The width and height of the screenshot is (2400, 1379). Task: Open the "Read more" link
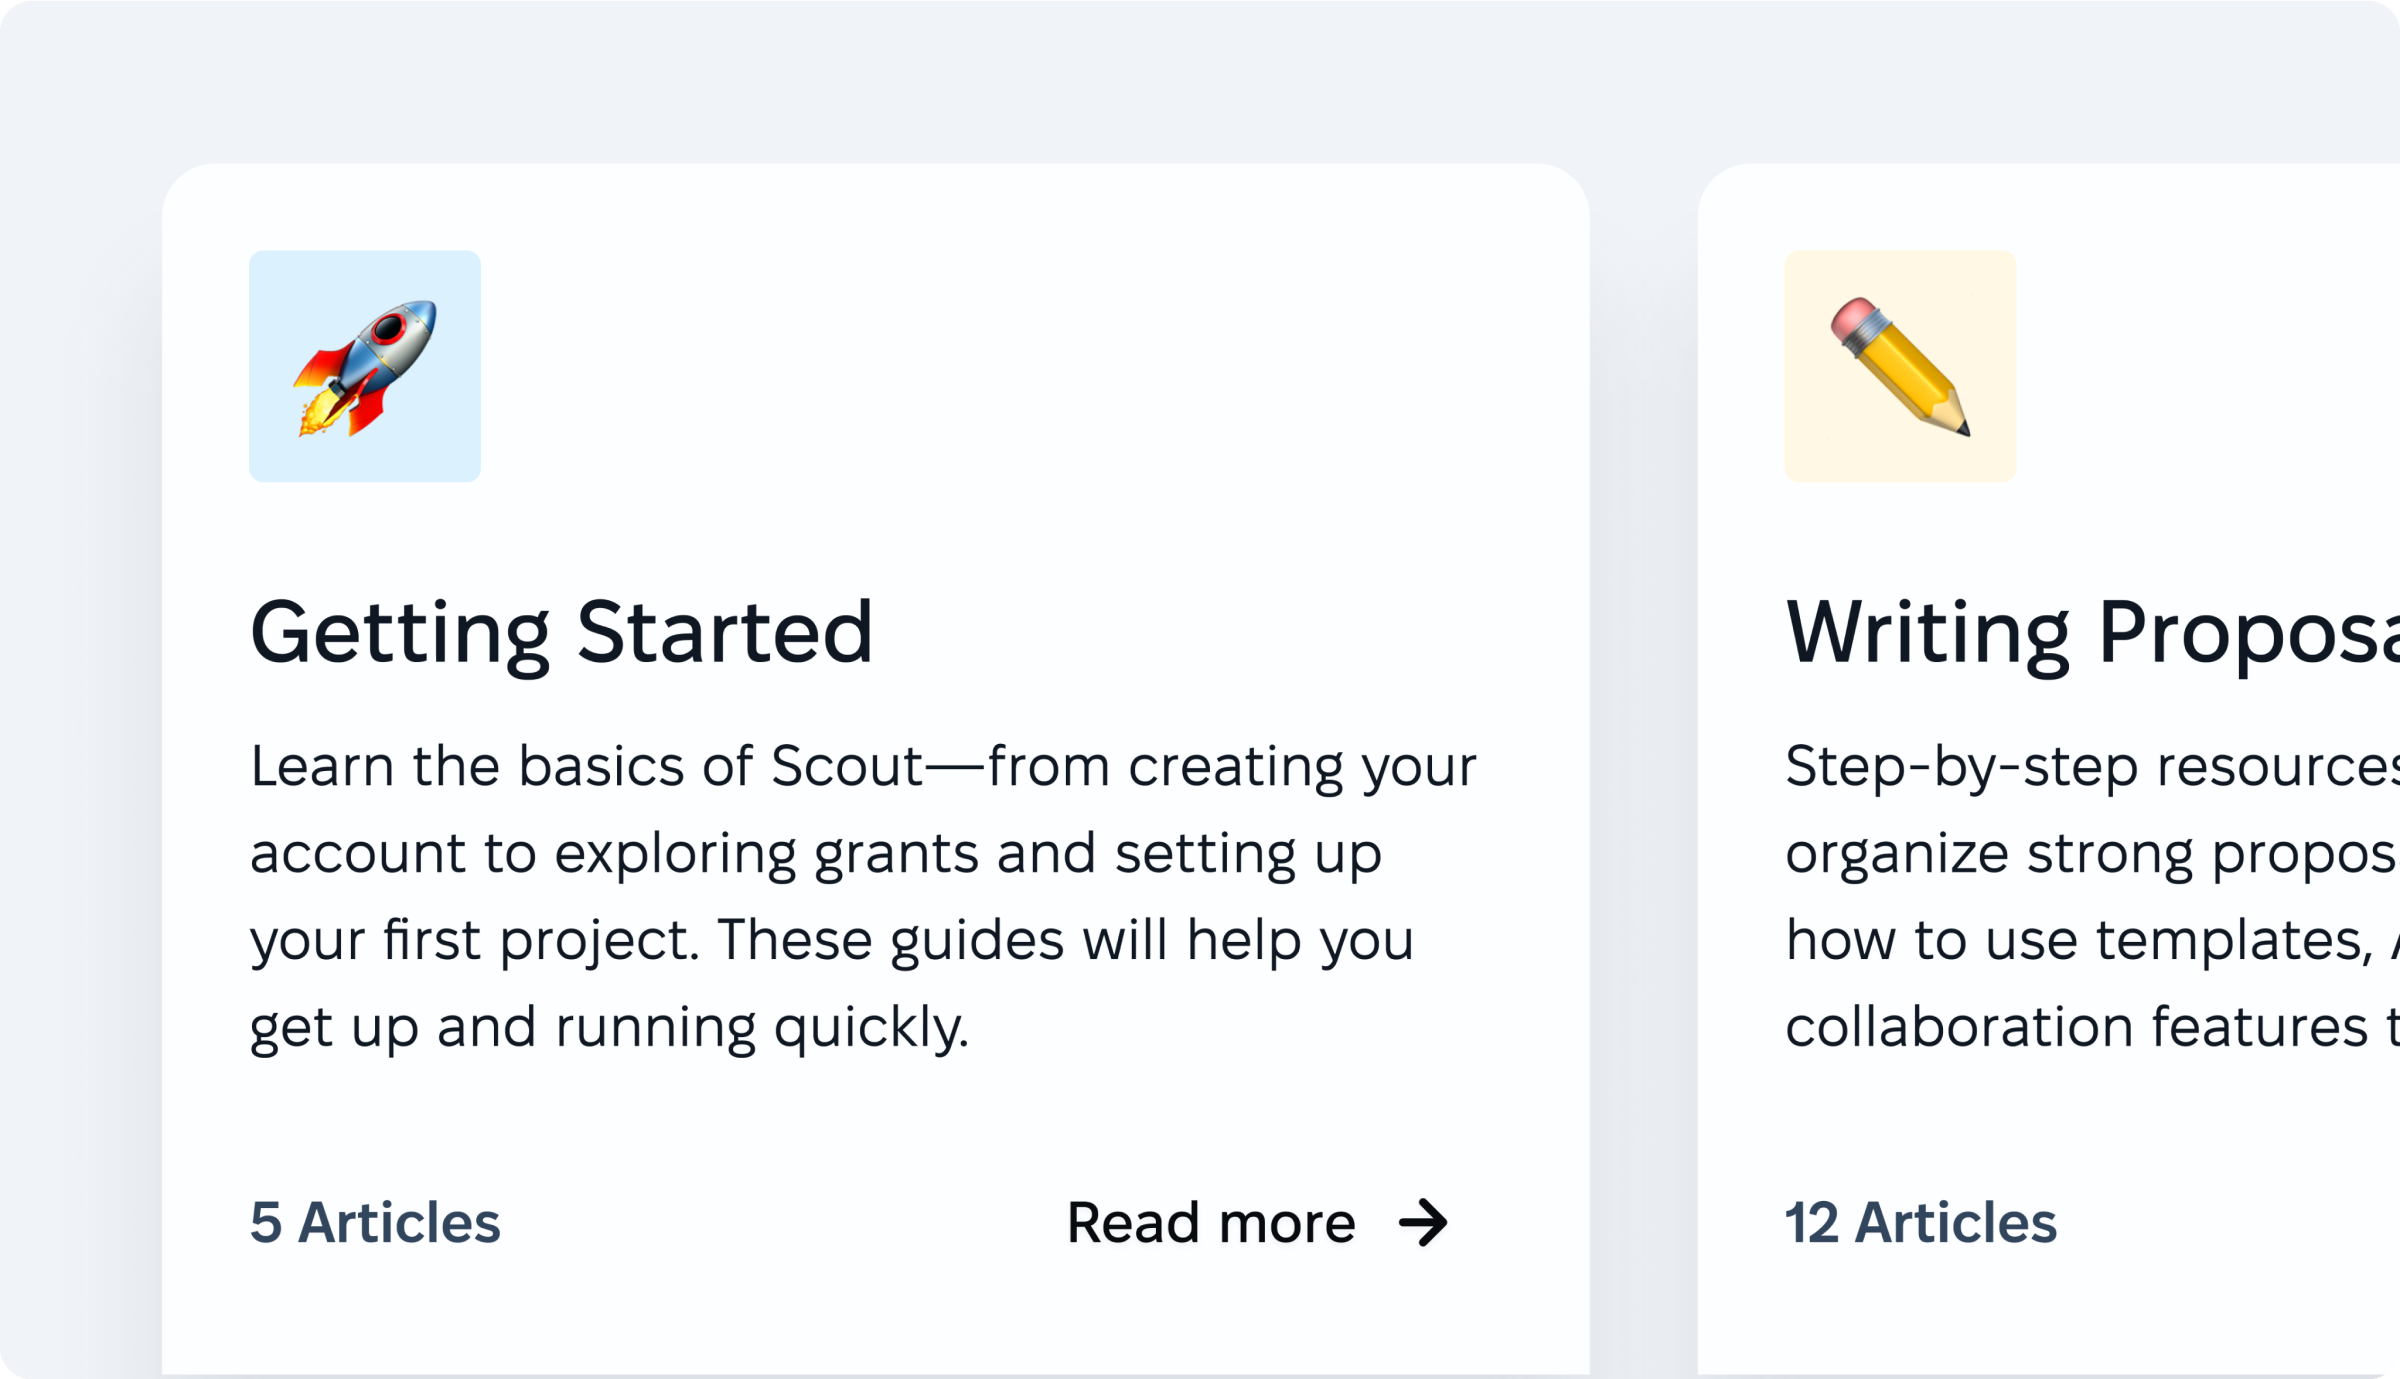click(x=1211, y=1223)
